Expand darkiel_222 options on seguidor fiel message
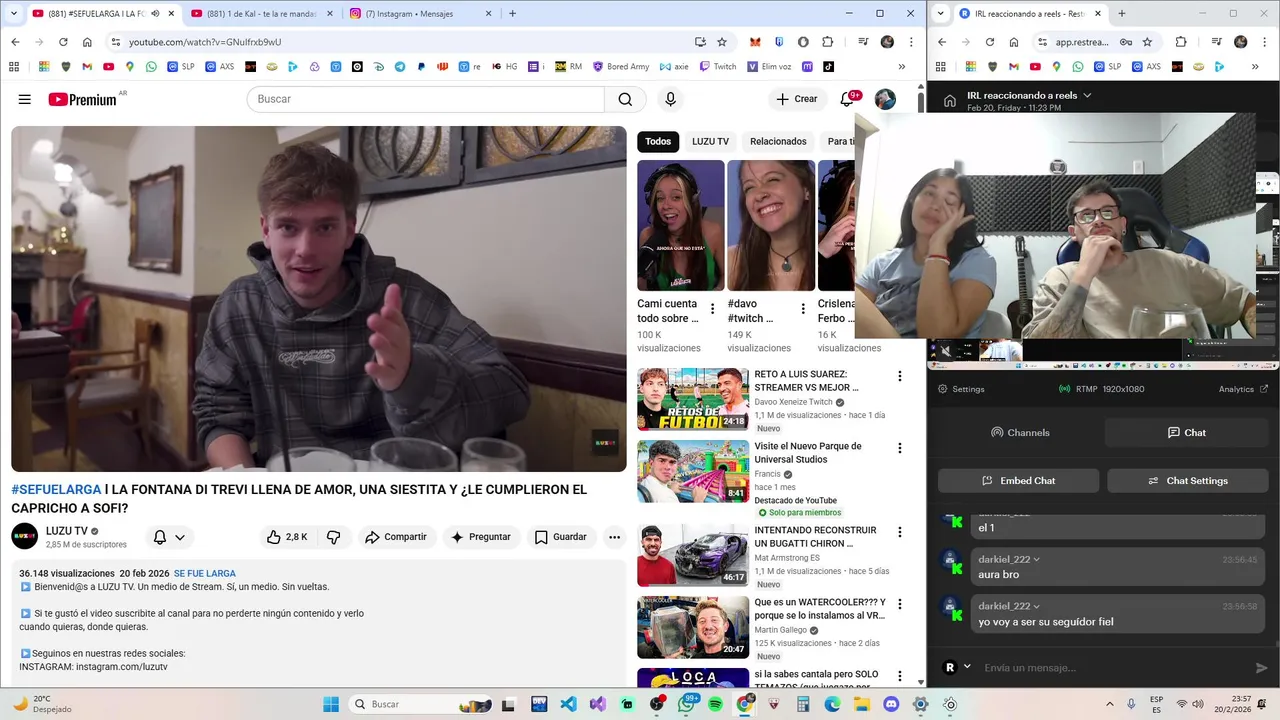1280x720 pixels. click(1036, 606)
